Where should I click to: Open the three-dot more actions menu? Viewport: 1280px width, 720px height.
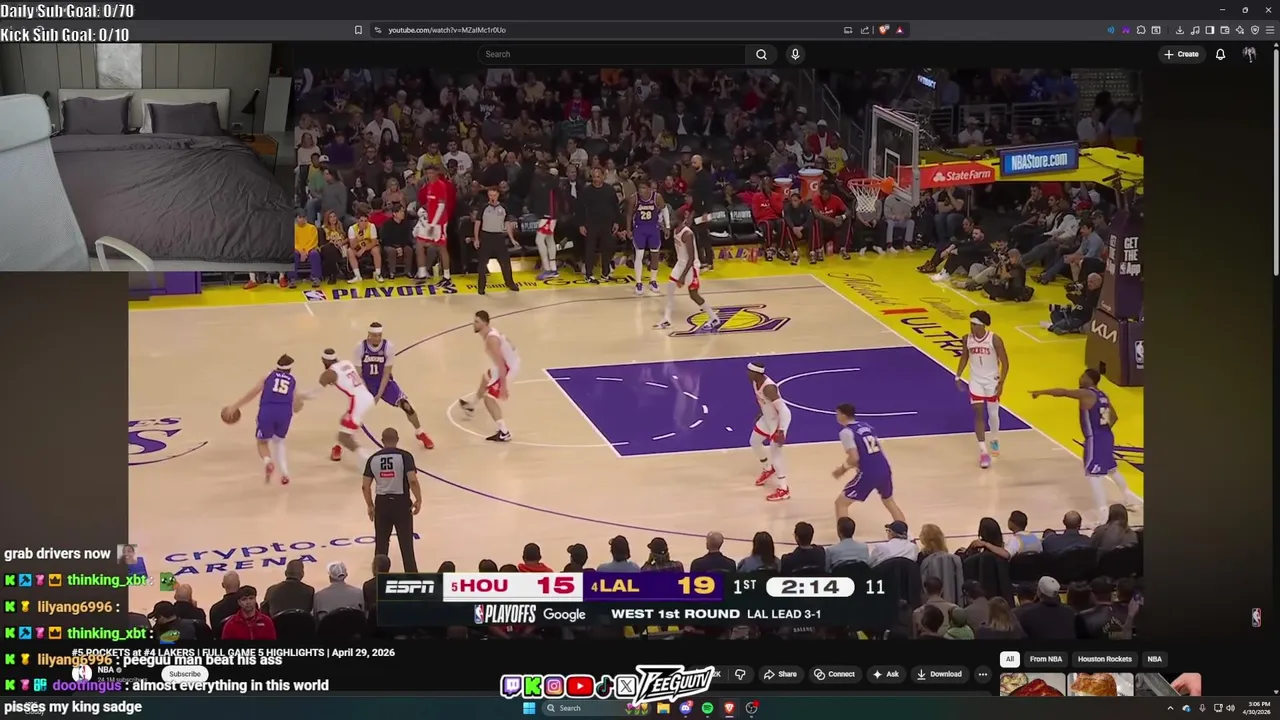pyautogui.click(x=983, y=674)
